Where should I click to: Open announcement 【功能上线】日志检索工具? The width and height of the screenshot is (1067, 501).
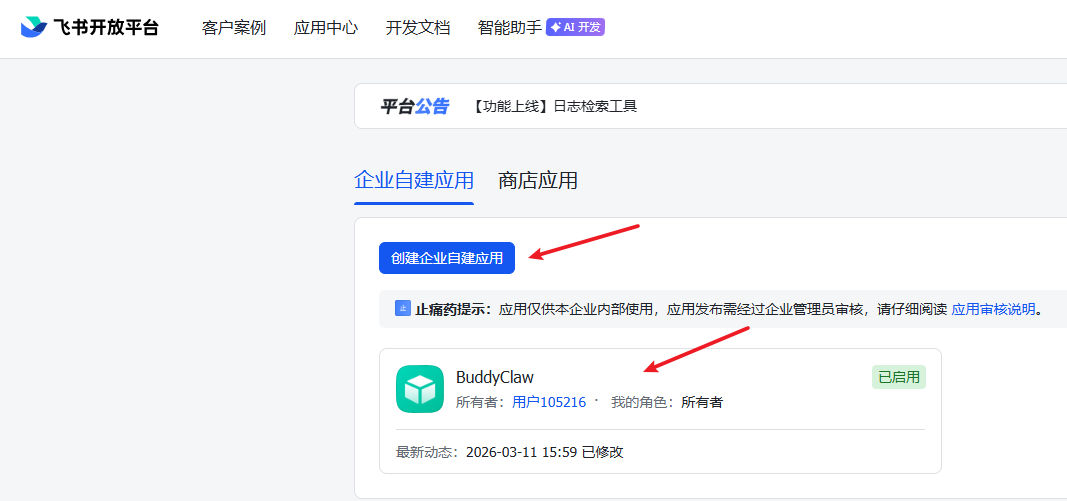coord(554,106)
